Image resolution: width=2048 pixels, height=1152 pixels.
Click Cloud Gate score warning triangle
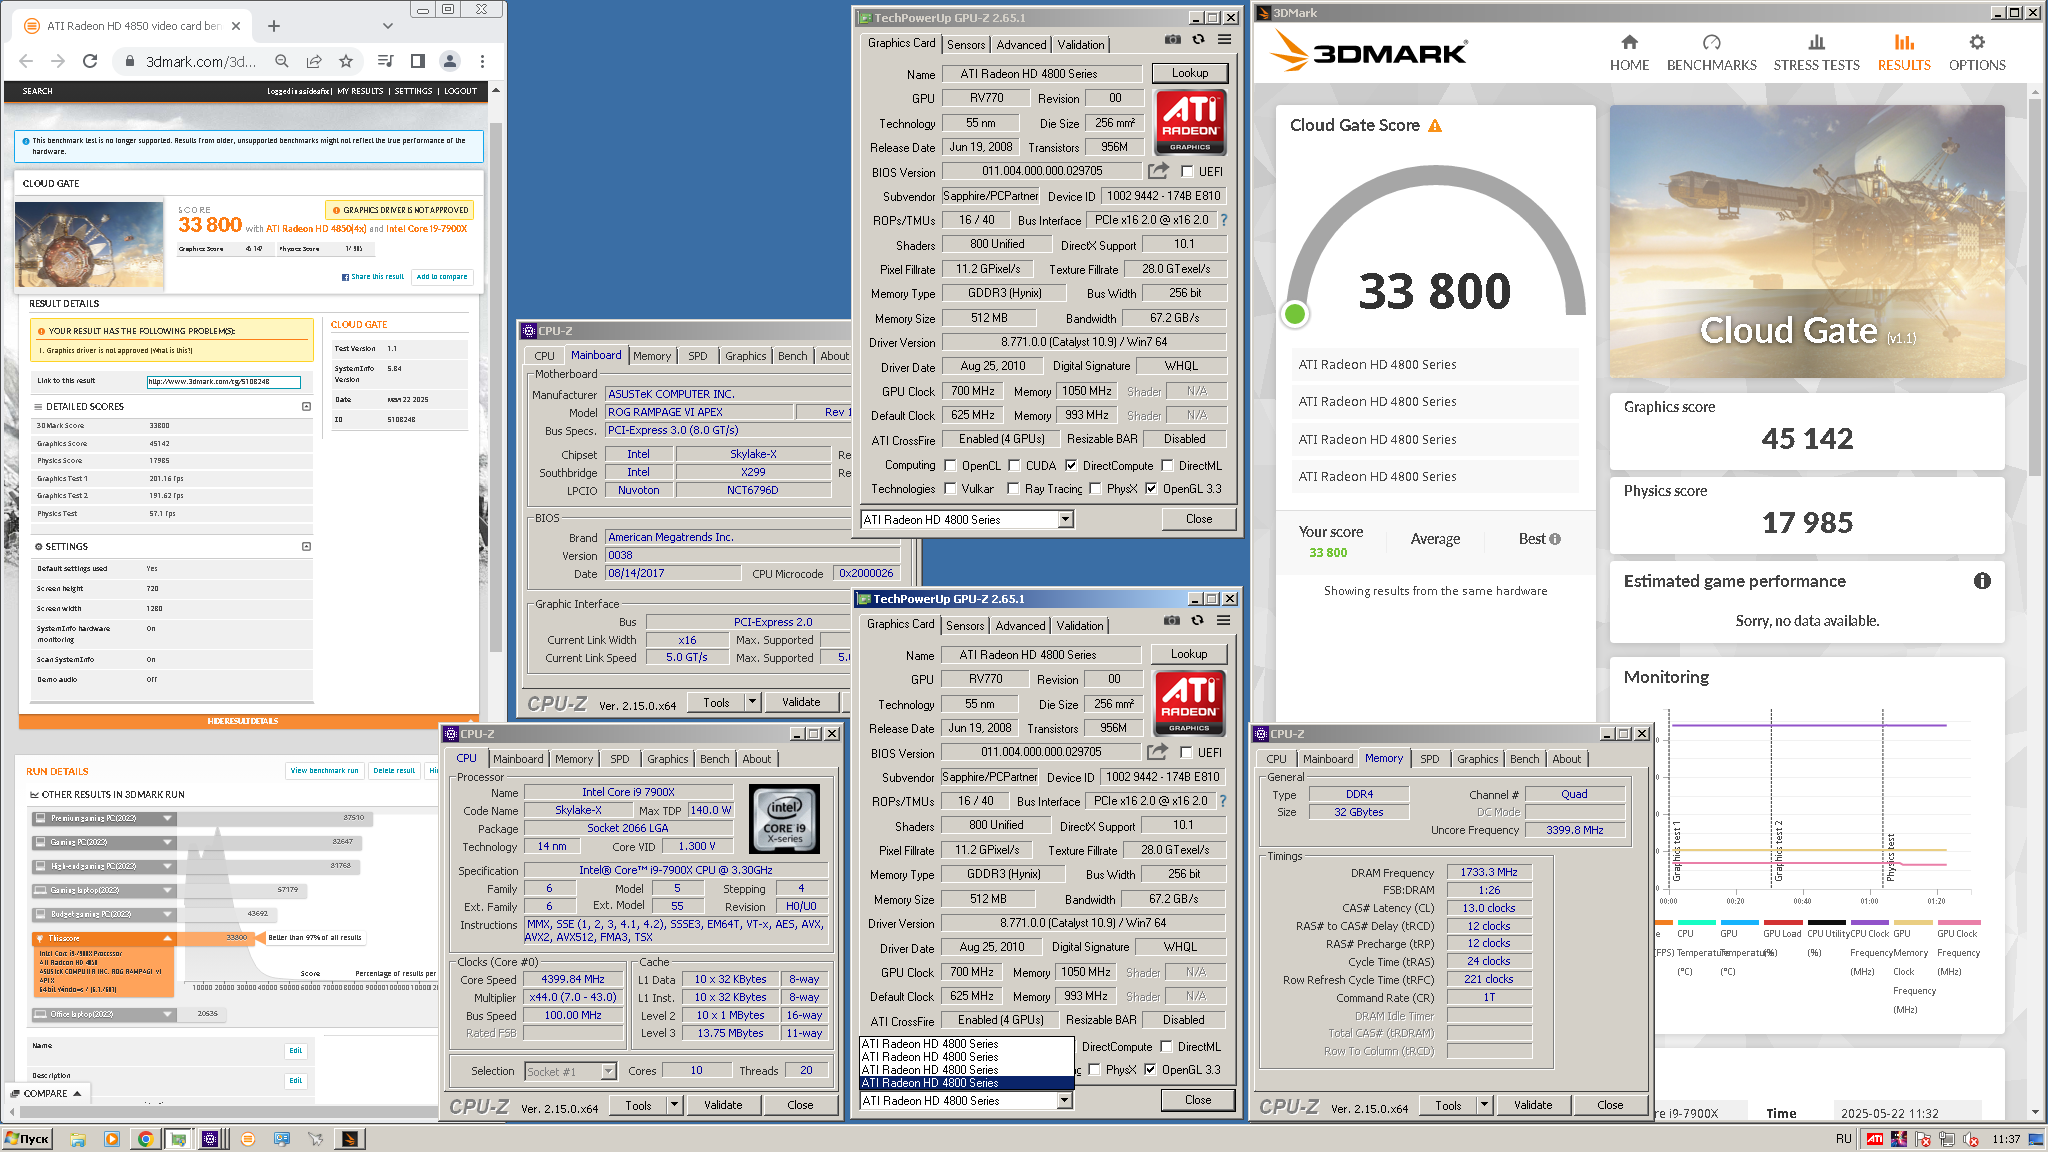coord(1435,126)
